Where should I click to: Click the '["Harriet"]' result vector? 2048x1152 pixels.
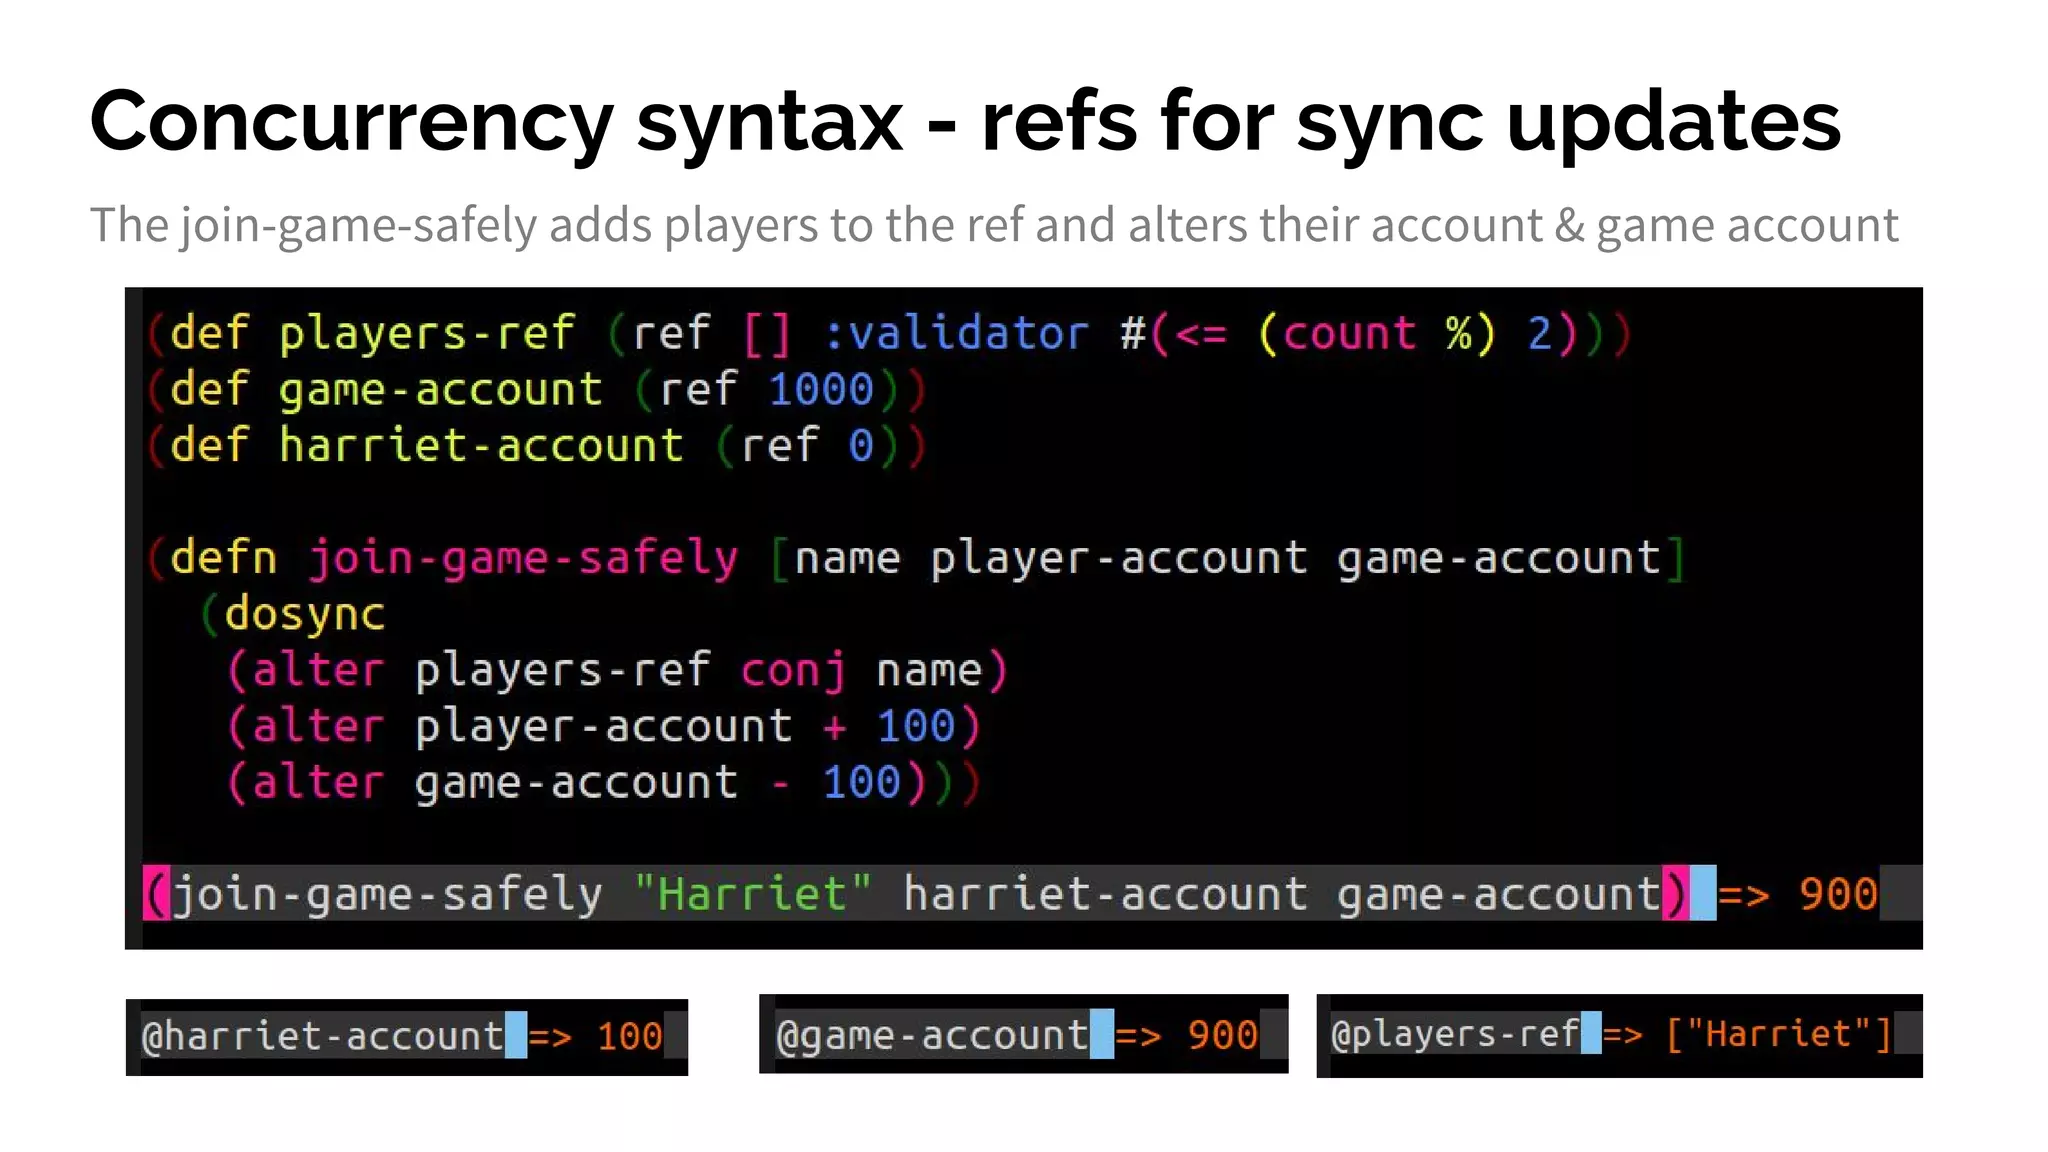point(1778,1033)
